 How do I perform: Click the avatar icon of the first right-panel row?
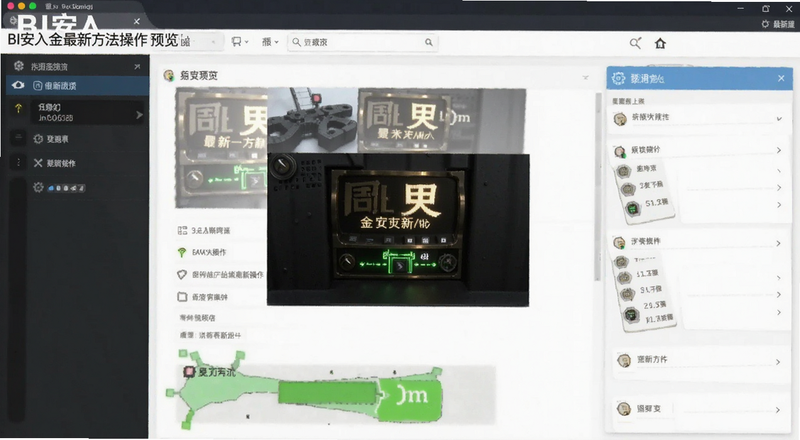tap(620, 119)
